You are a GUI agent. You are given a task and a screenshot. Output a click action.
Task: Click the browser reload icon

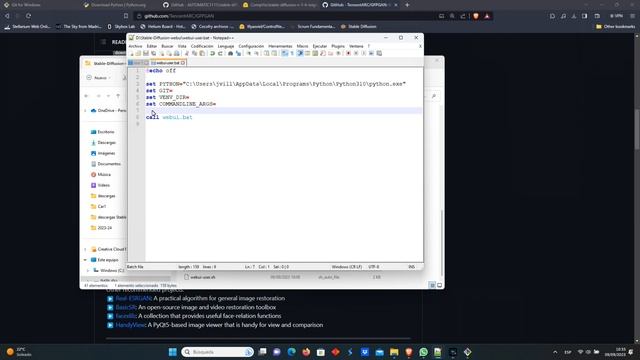tap(29, 16)
